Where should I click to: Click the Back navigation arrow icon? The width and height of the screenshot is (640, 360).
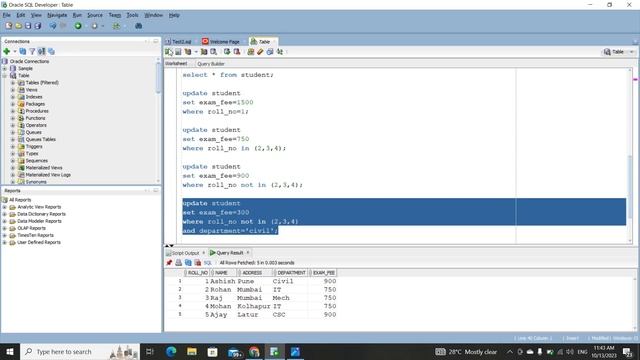pos(53,26)
